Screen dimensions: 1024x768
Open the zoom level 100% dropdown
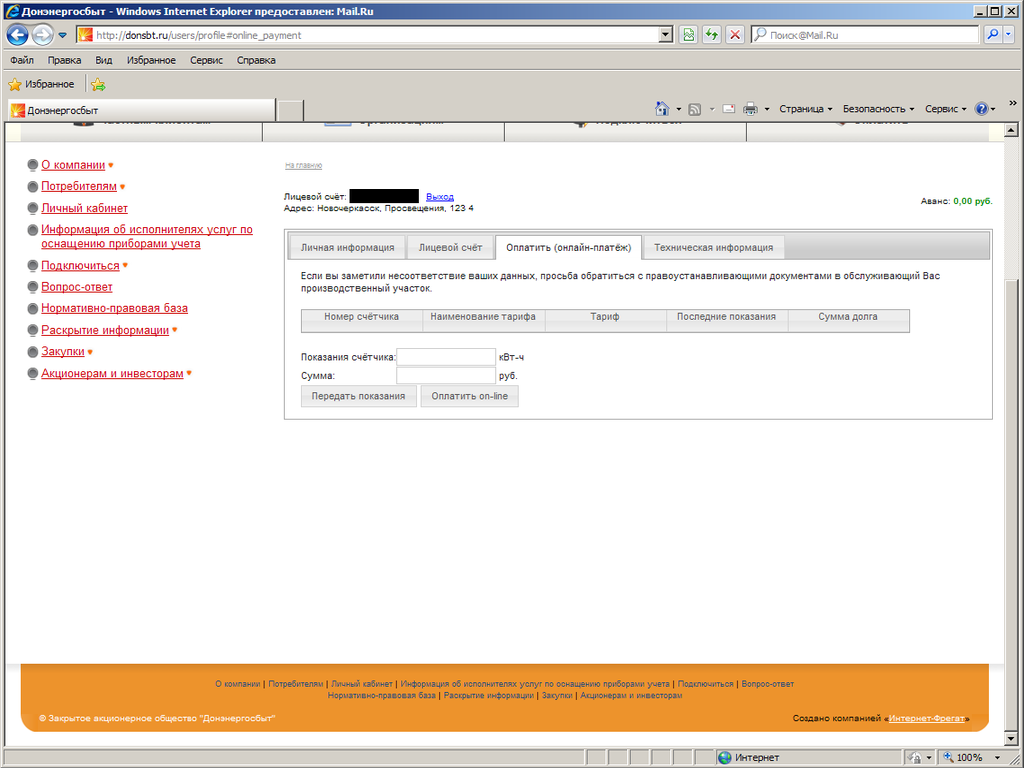[x=997, y=758]
